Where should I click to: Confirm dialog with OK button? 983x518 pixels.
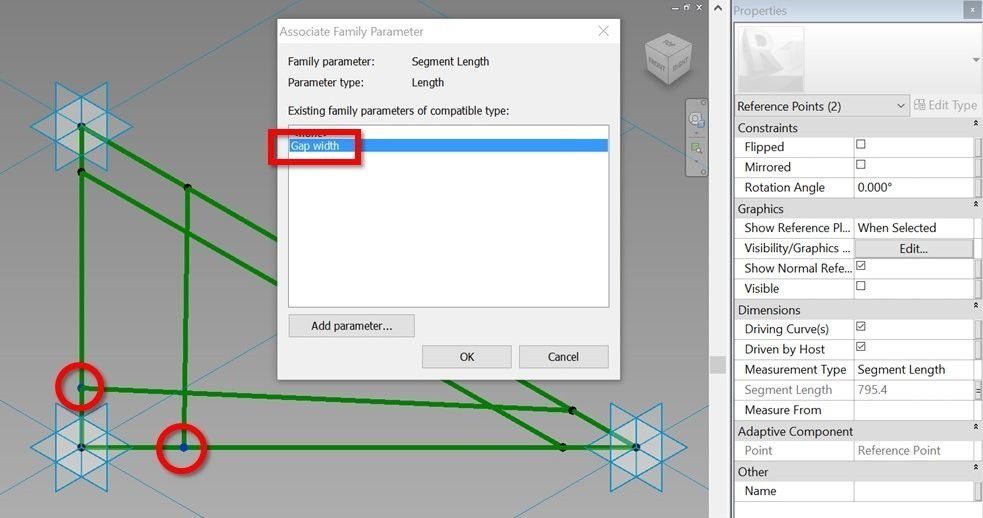(x=466, y=357)
